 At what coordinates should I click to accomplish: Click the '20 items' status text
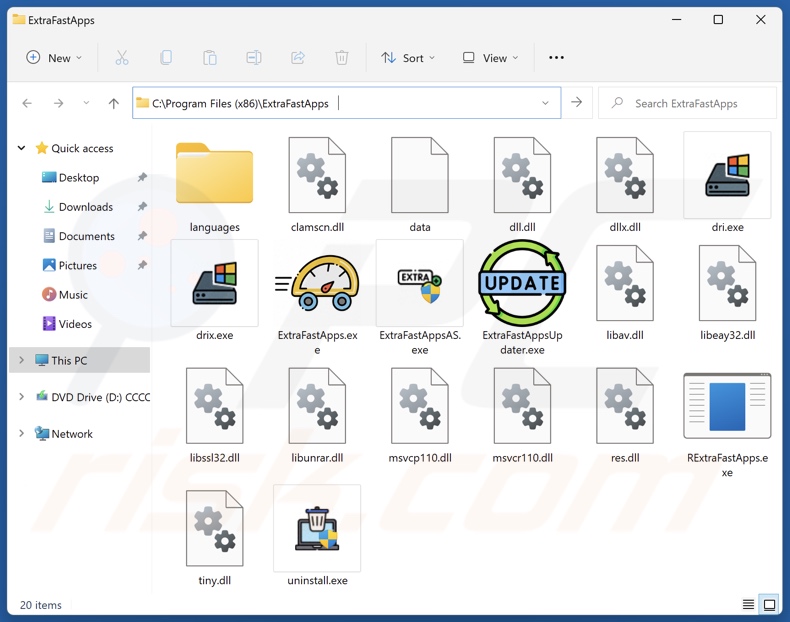(41, 605)
